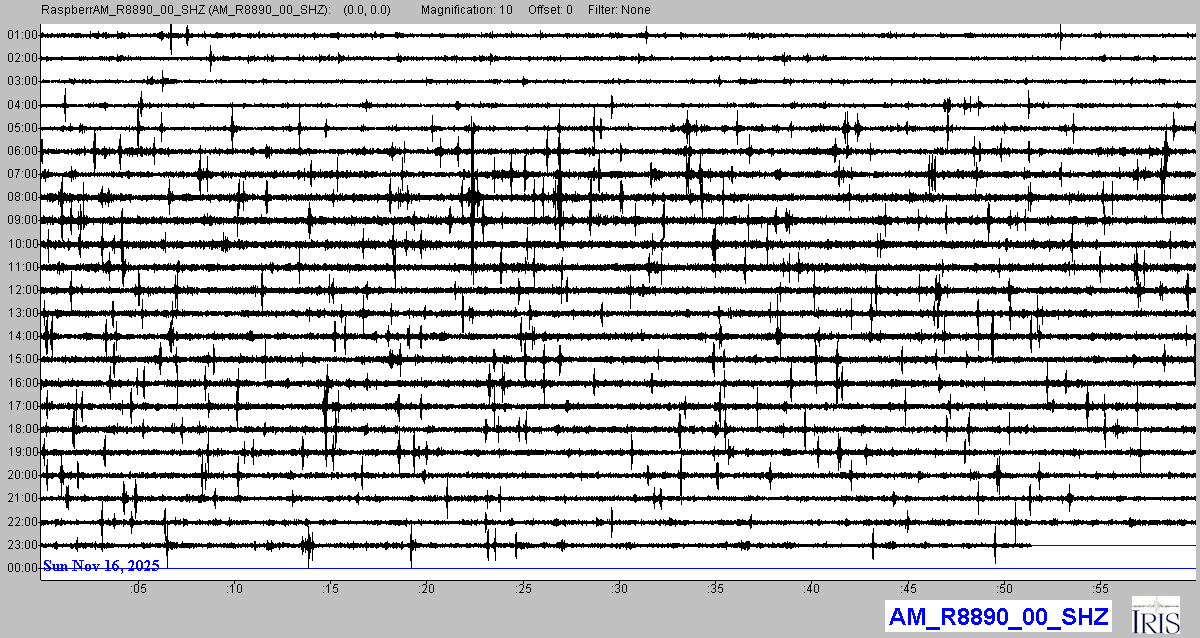Click the Sun Nov 16, 2025 date label
The image size is (1200, 638).
[100, 566]
